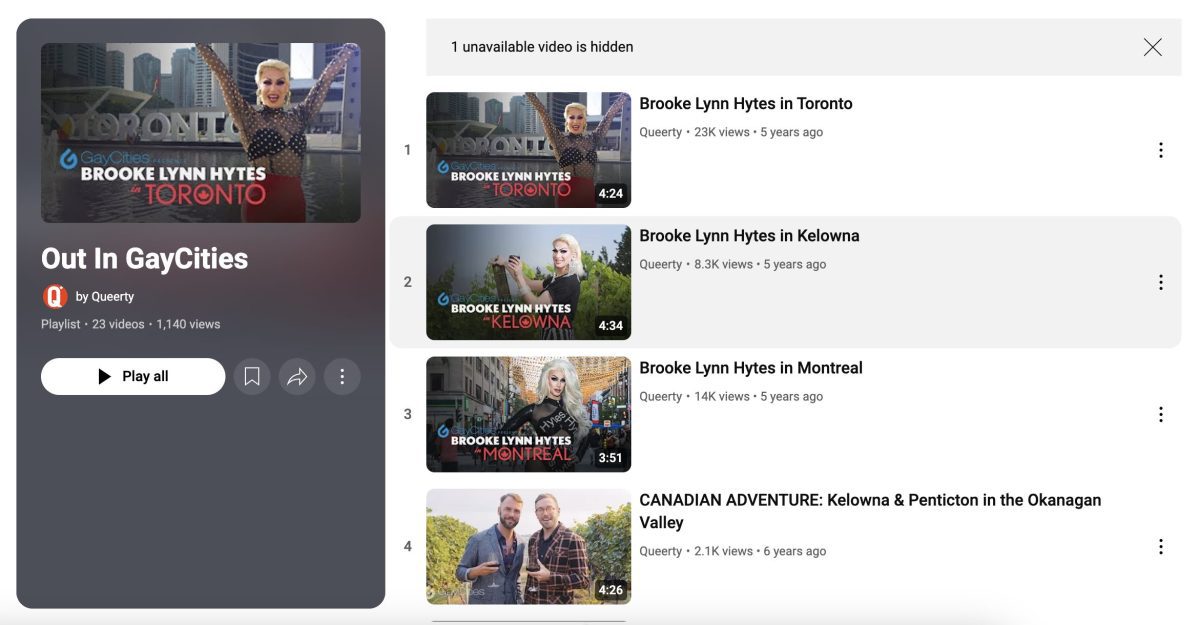Image resolution: width=1200 pixels, height=625 pixels.
Task: Click index number 3 beside the Montreal video
Action: pos(407,414)
